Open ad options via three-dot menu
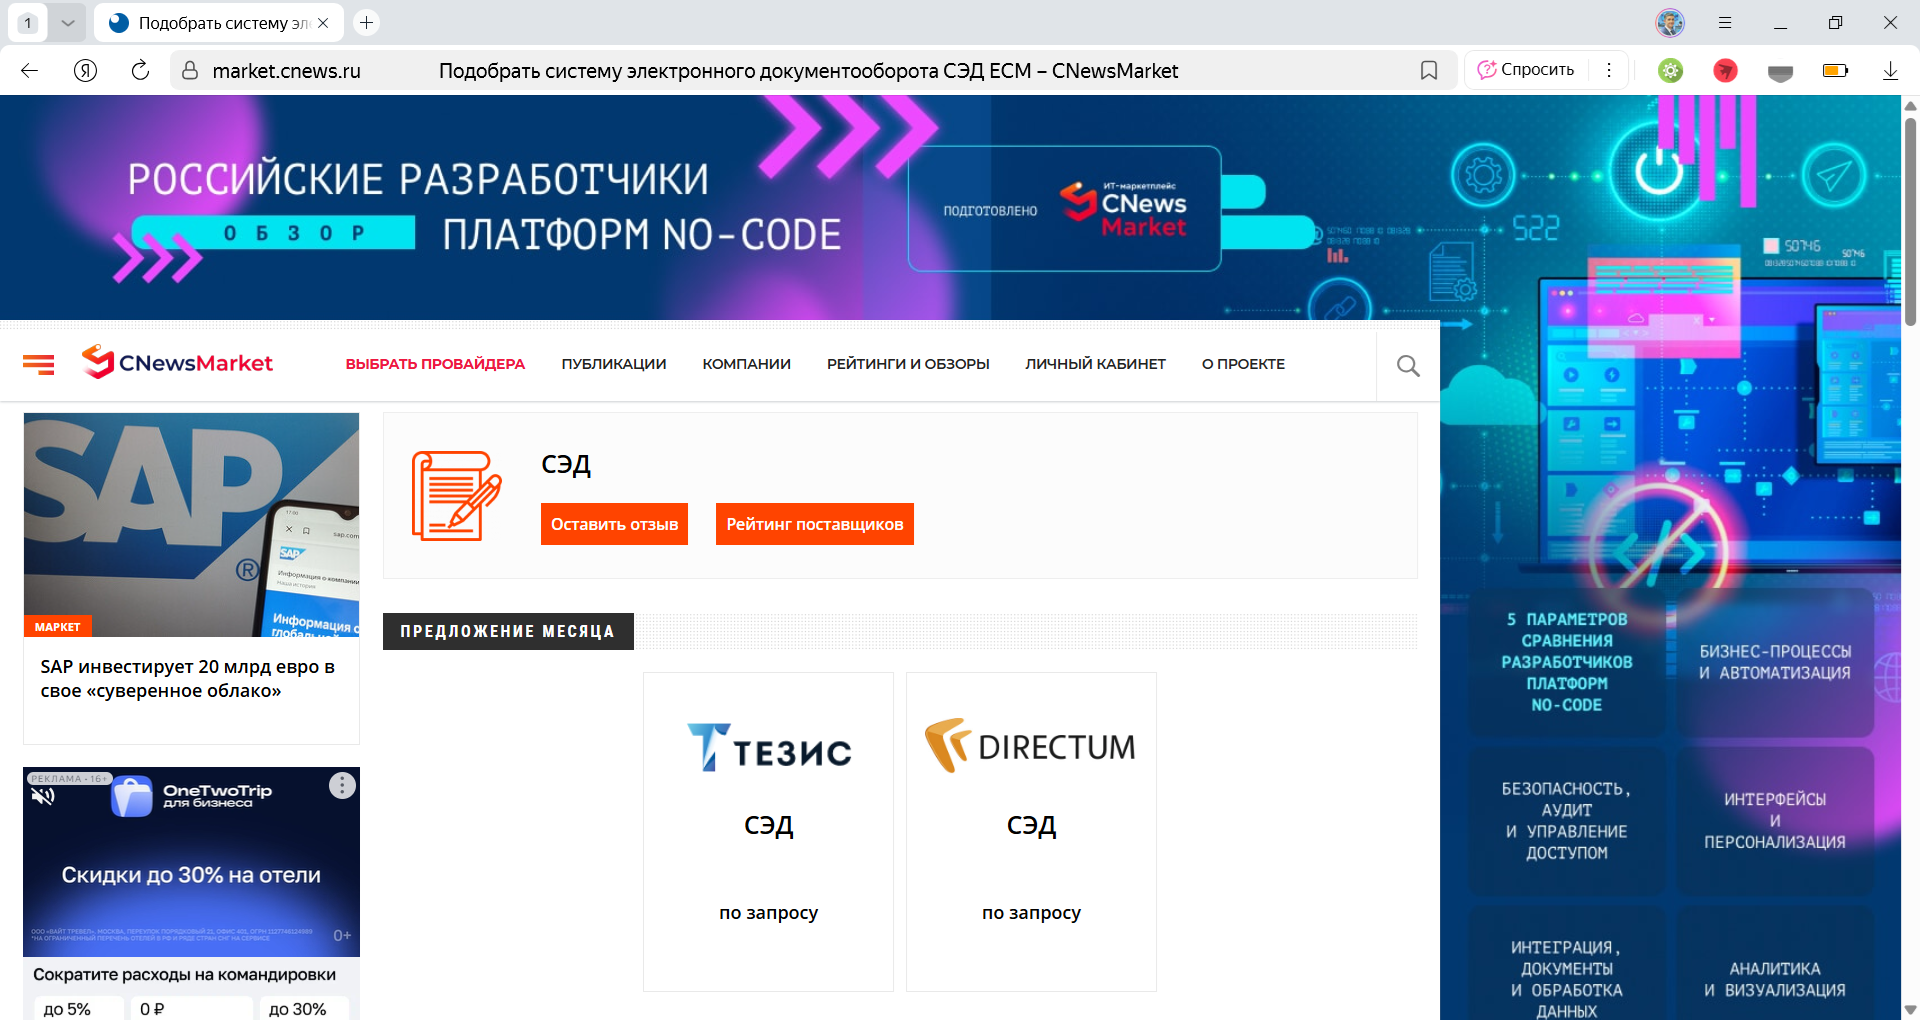Image resolution: width=1920 pixels, height=1020 pixels. [342, 786]
